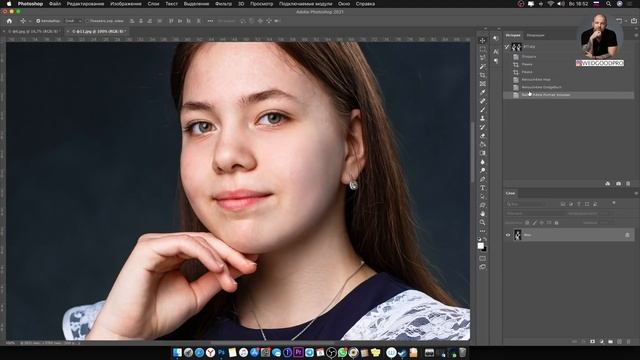Click the default colors reset icon

pos(479,239)
